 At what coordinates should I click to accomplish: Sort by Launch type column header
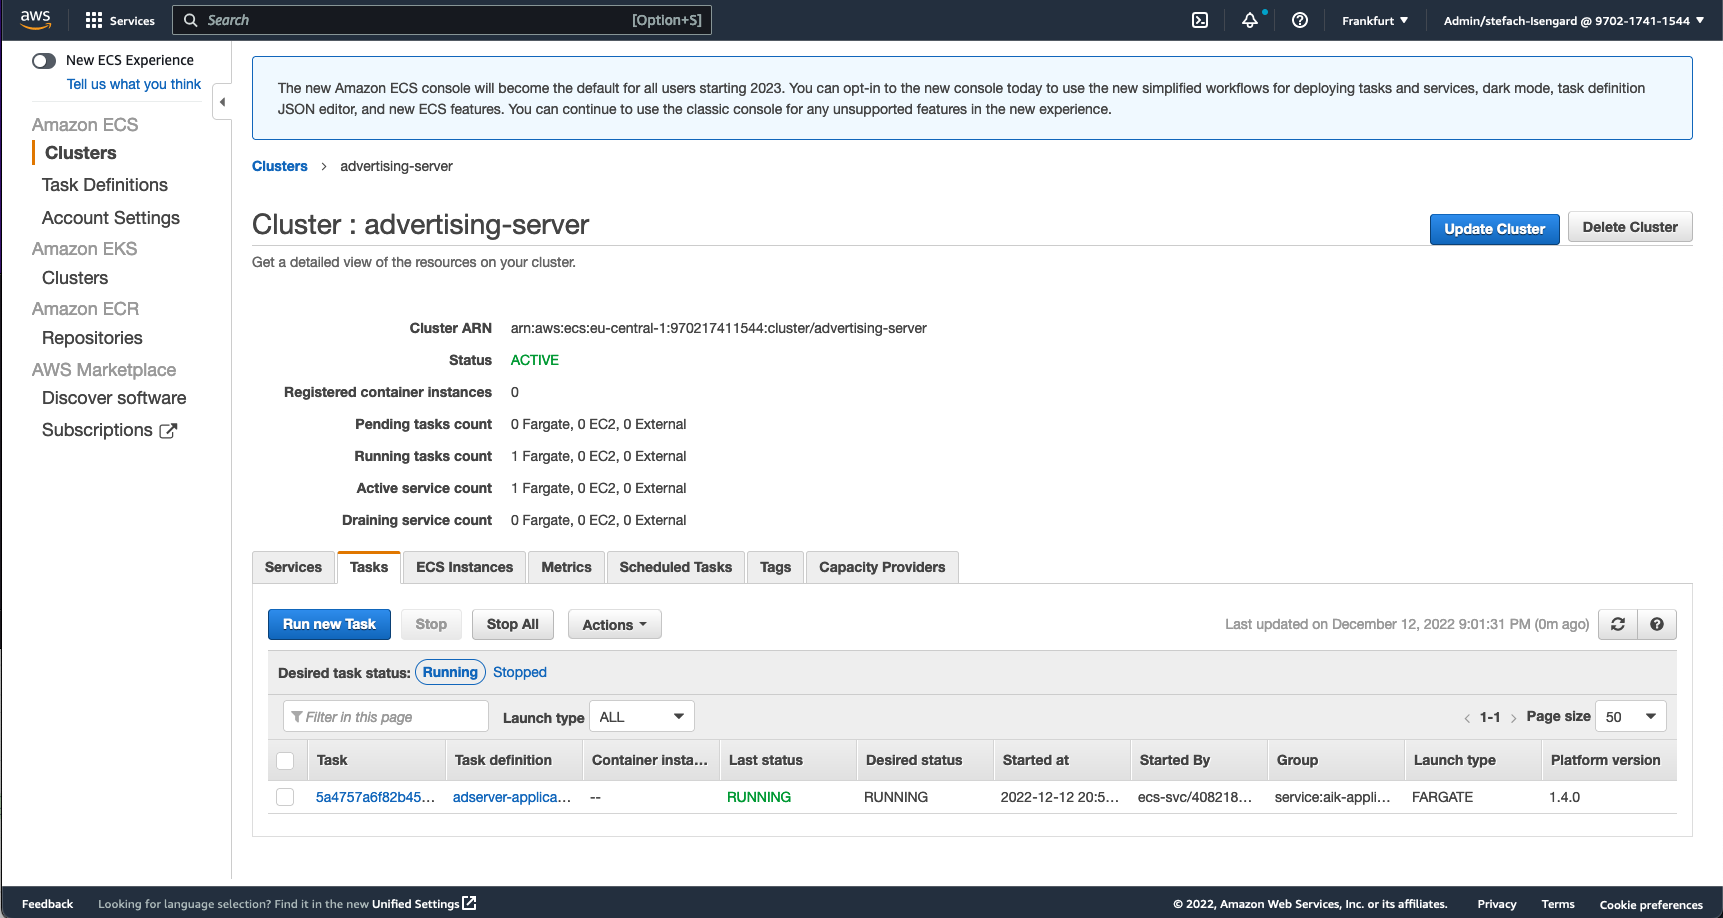(x=1455, y=760)
